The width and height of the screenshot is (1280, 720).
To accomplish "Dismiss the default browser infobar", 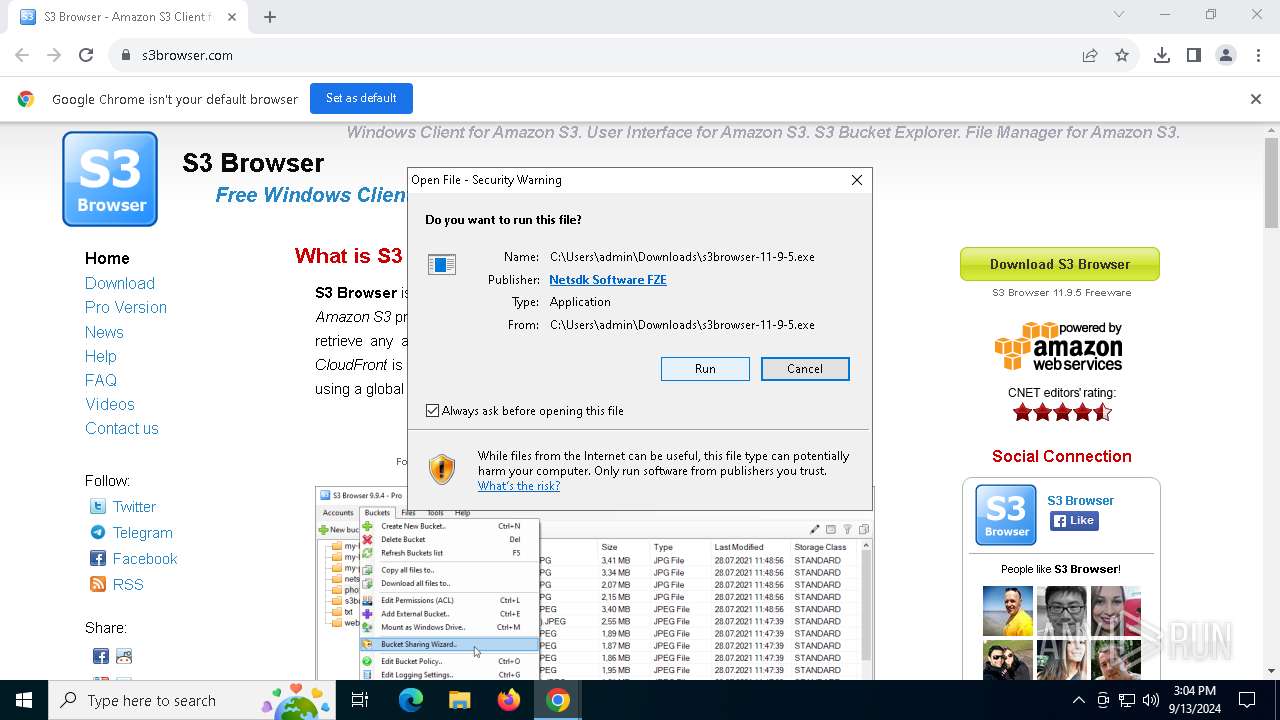I will [1256, 99].
